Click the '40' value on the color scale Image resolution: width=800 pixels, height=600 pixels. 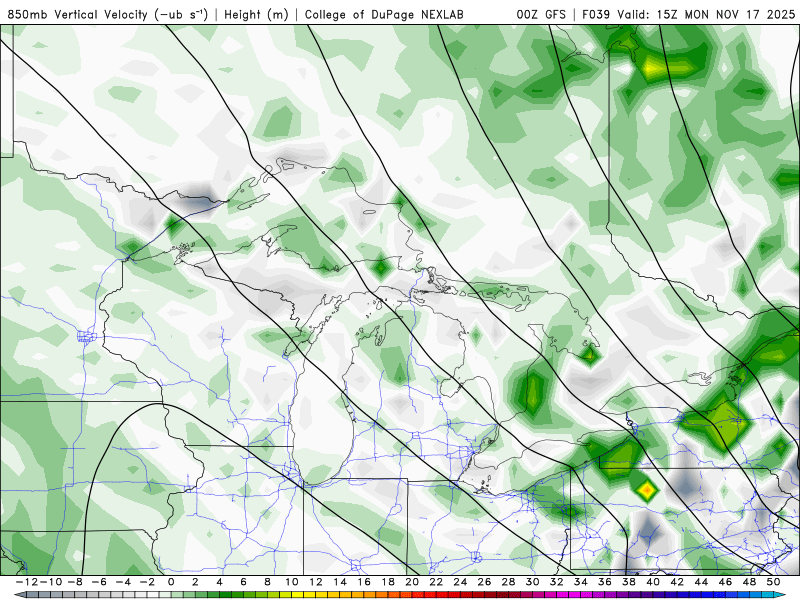(x=653, y=582)
